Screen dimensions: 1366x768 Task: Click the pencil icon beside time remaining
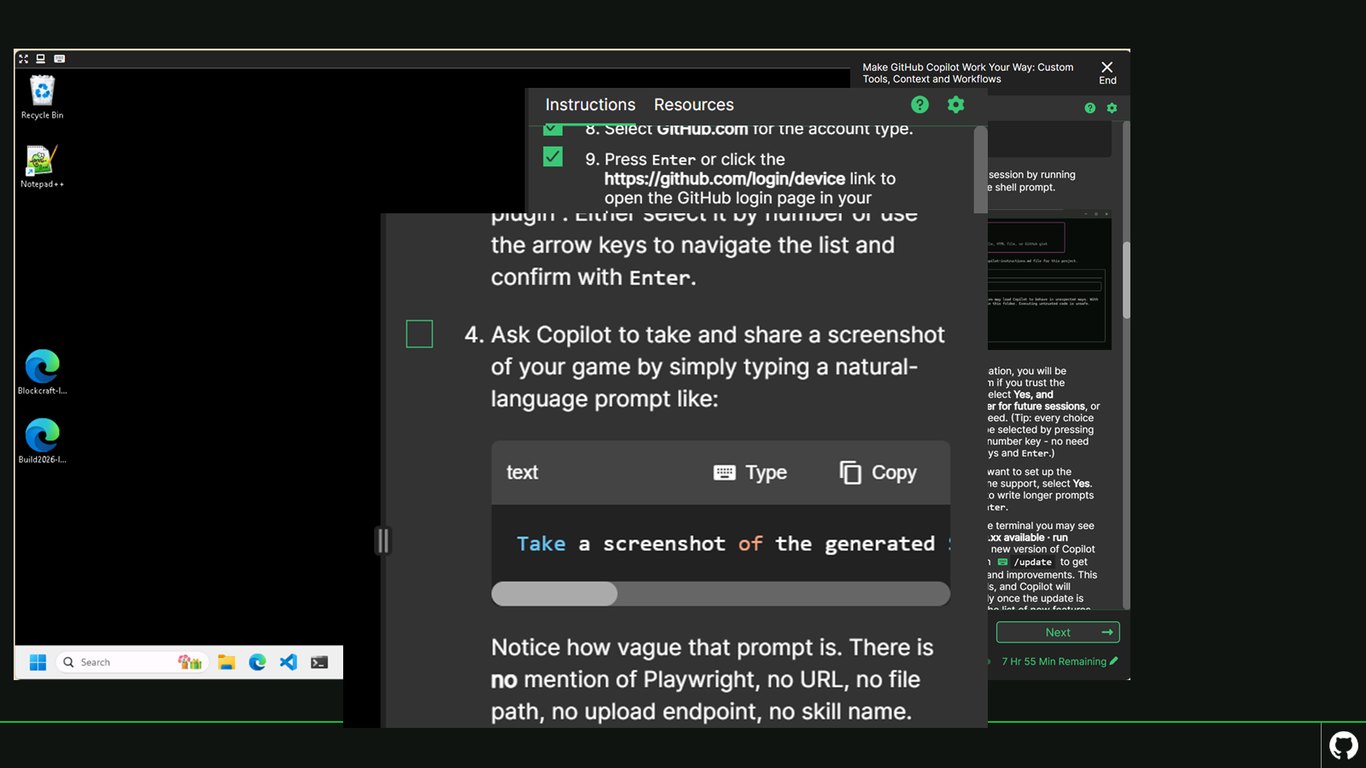point(1114,661)
